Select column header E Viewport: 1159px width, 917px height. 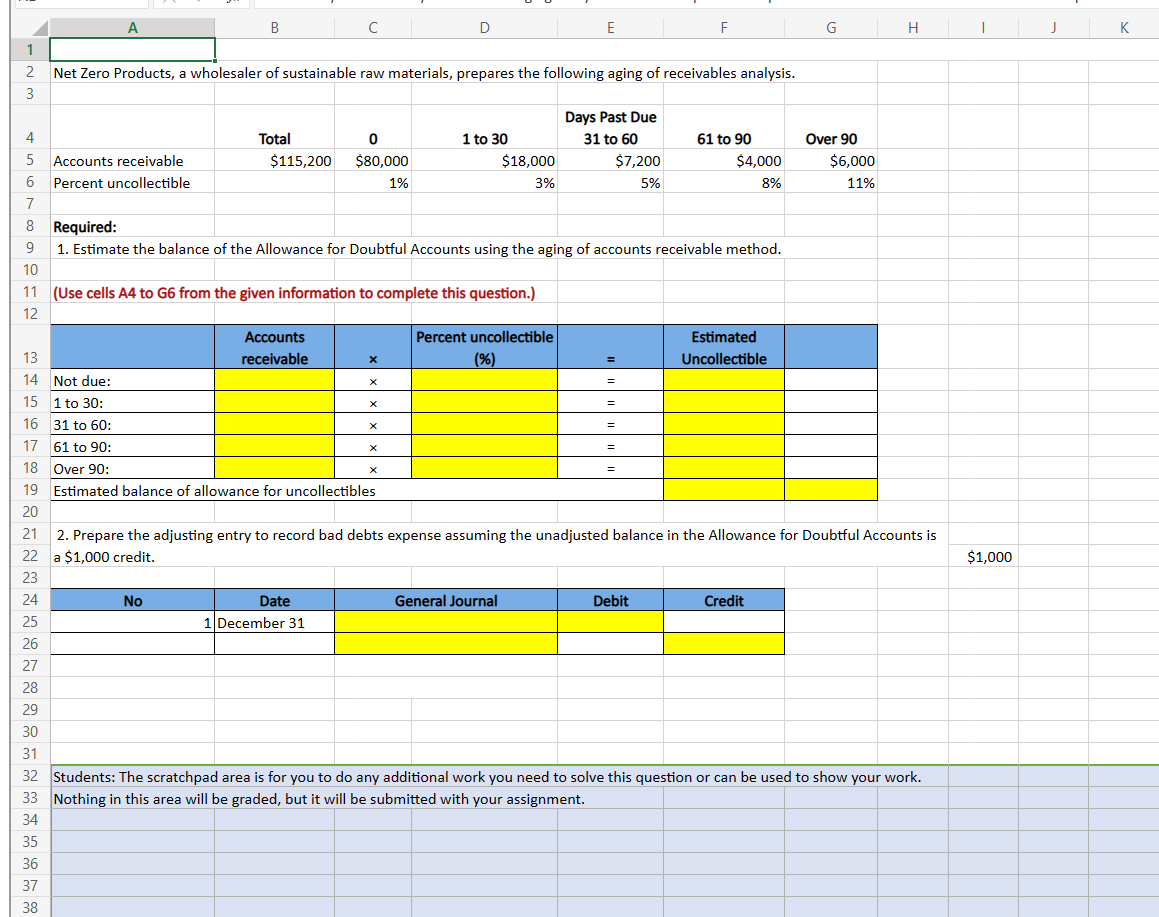pyautogui.click(x=610, y=27)
